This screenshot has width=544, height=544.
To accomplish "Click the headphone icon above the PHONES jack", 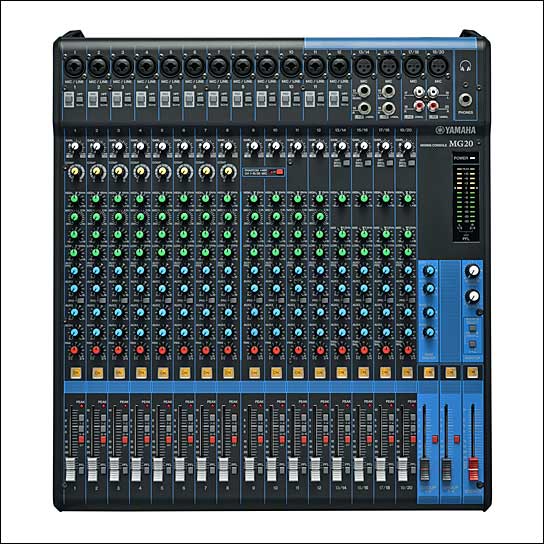I will click(x=465, y=66).
